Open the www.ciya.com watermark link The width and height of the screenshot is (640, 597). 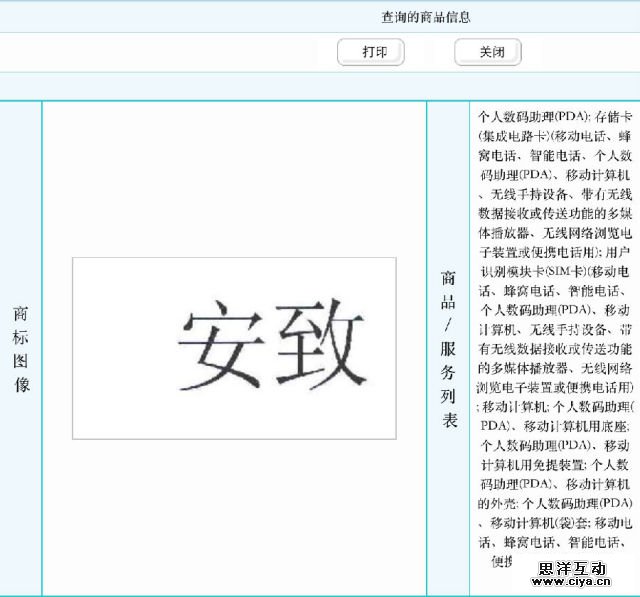pyautogui.click(x=572, y=583)
